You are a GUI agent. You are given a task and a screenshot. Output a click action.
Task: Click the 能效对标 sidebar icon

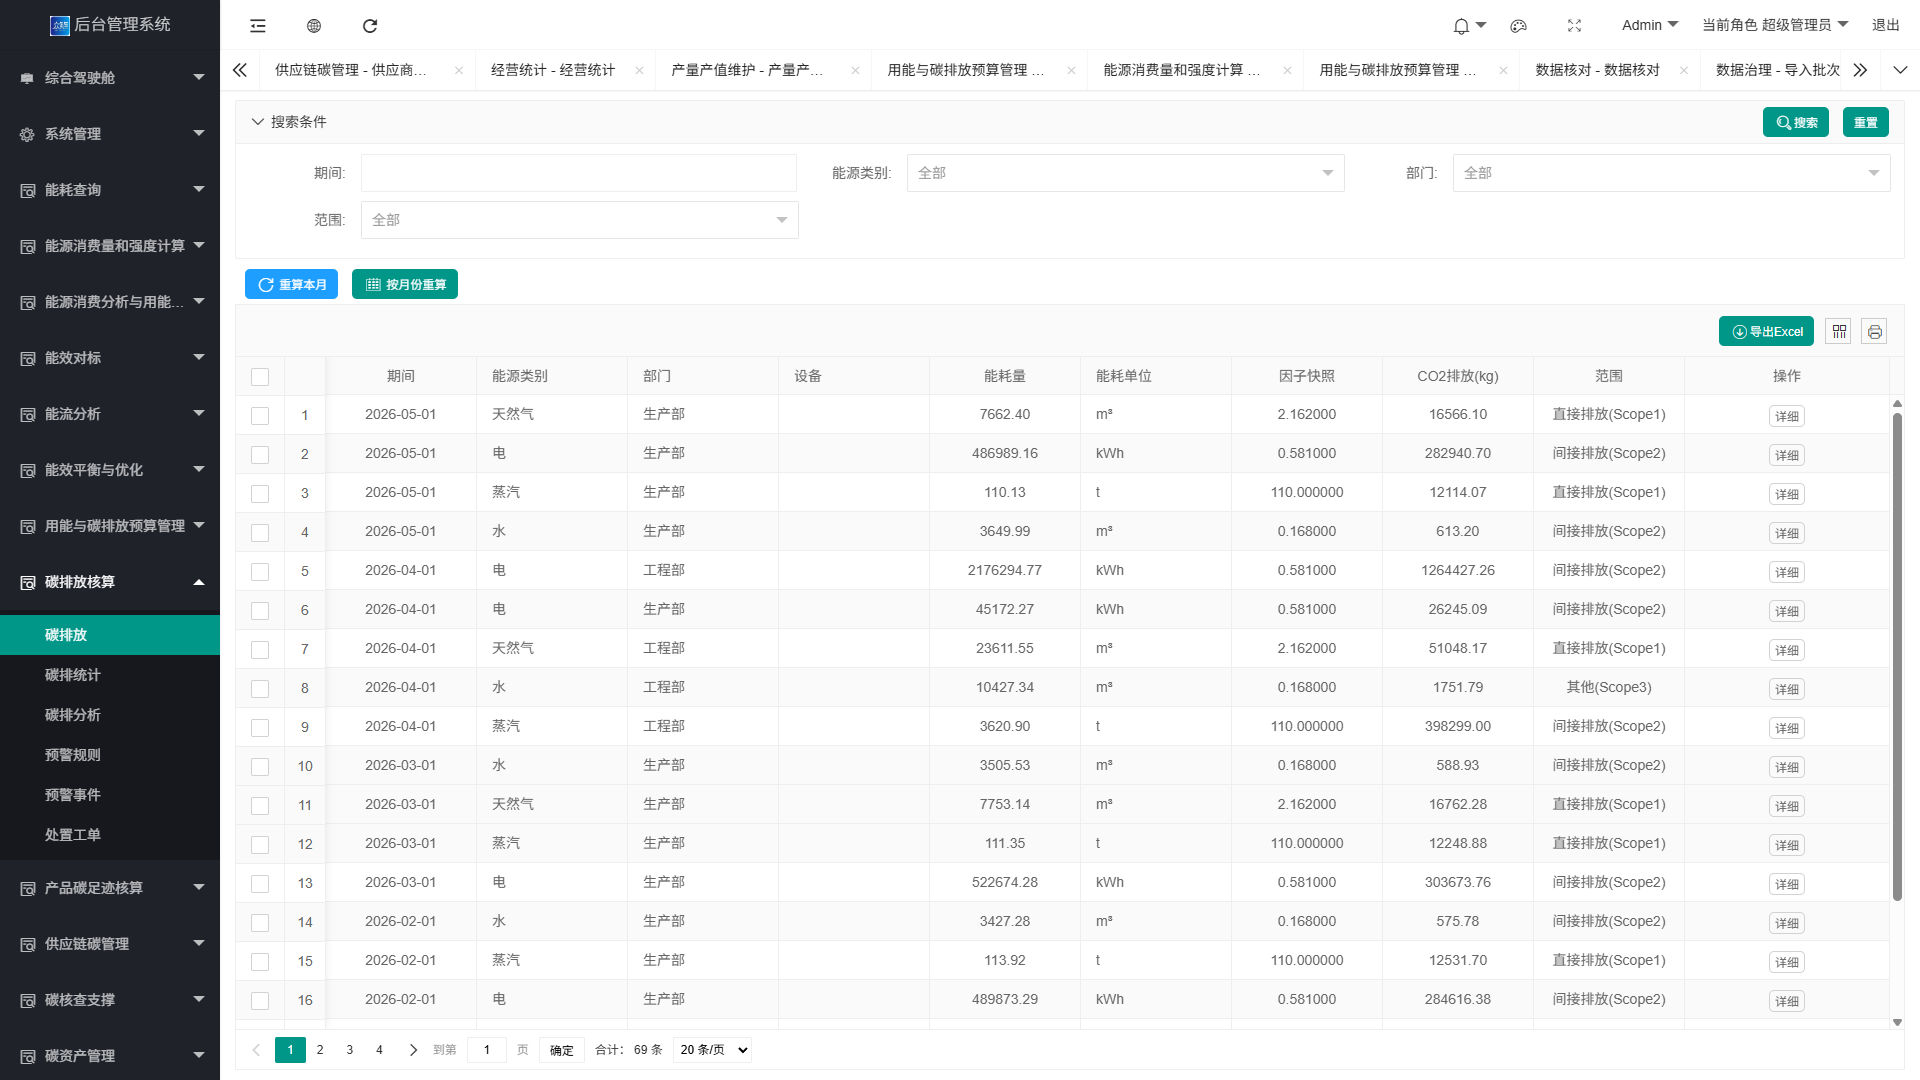27,358
